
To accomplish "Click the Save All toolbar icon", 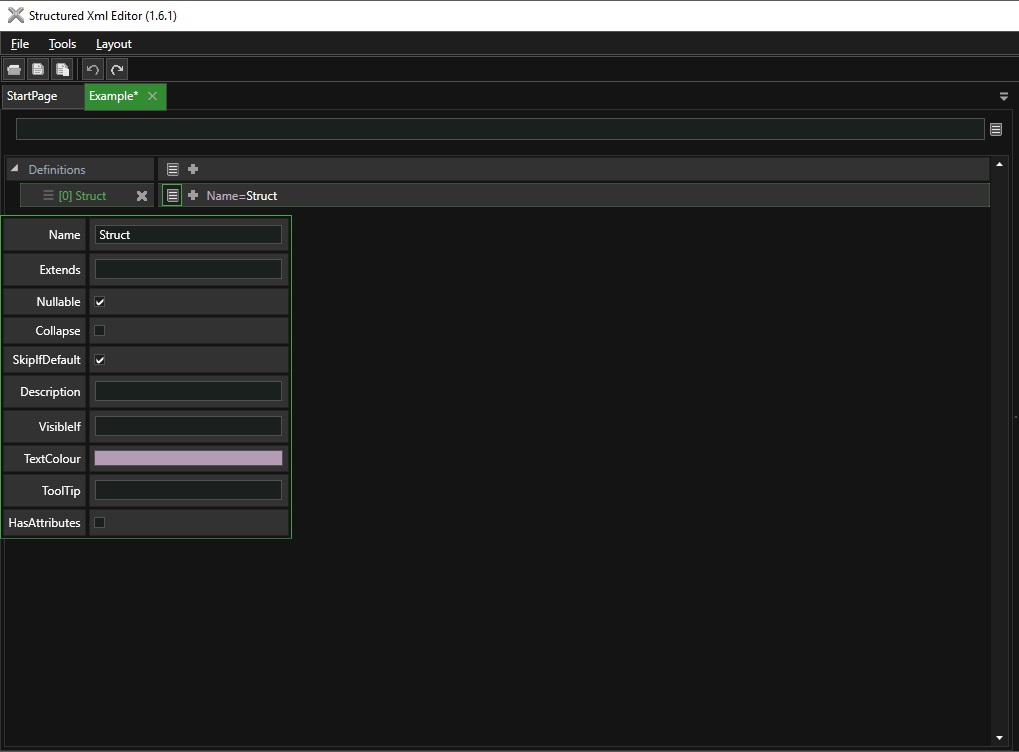I will pyautogui.click(x=62, y=70).
